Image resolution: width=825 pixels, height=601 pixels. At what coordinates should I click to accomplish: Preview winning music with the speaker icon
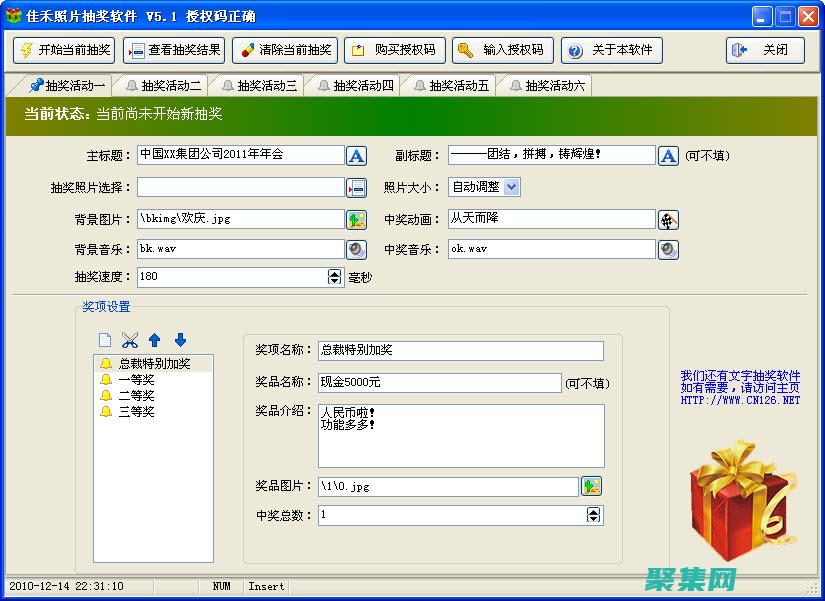[x=668, y=249]
